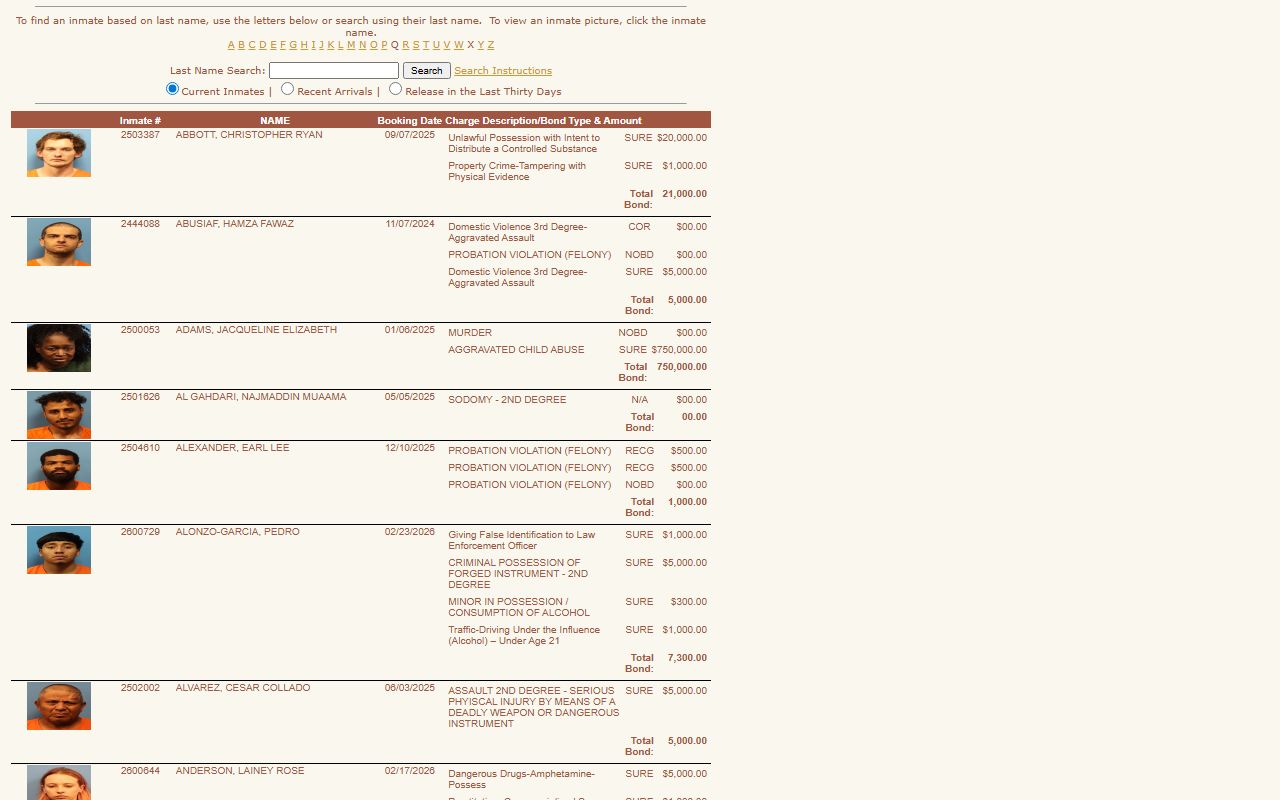Click name ANDERSON, LAINEY ROSE
The width and height of the screenshot is (1280, 800).
tap(240, 771)
